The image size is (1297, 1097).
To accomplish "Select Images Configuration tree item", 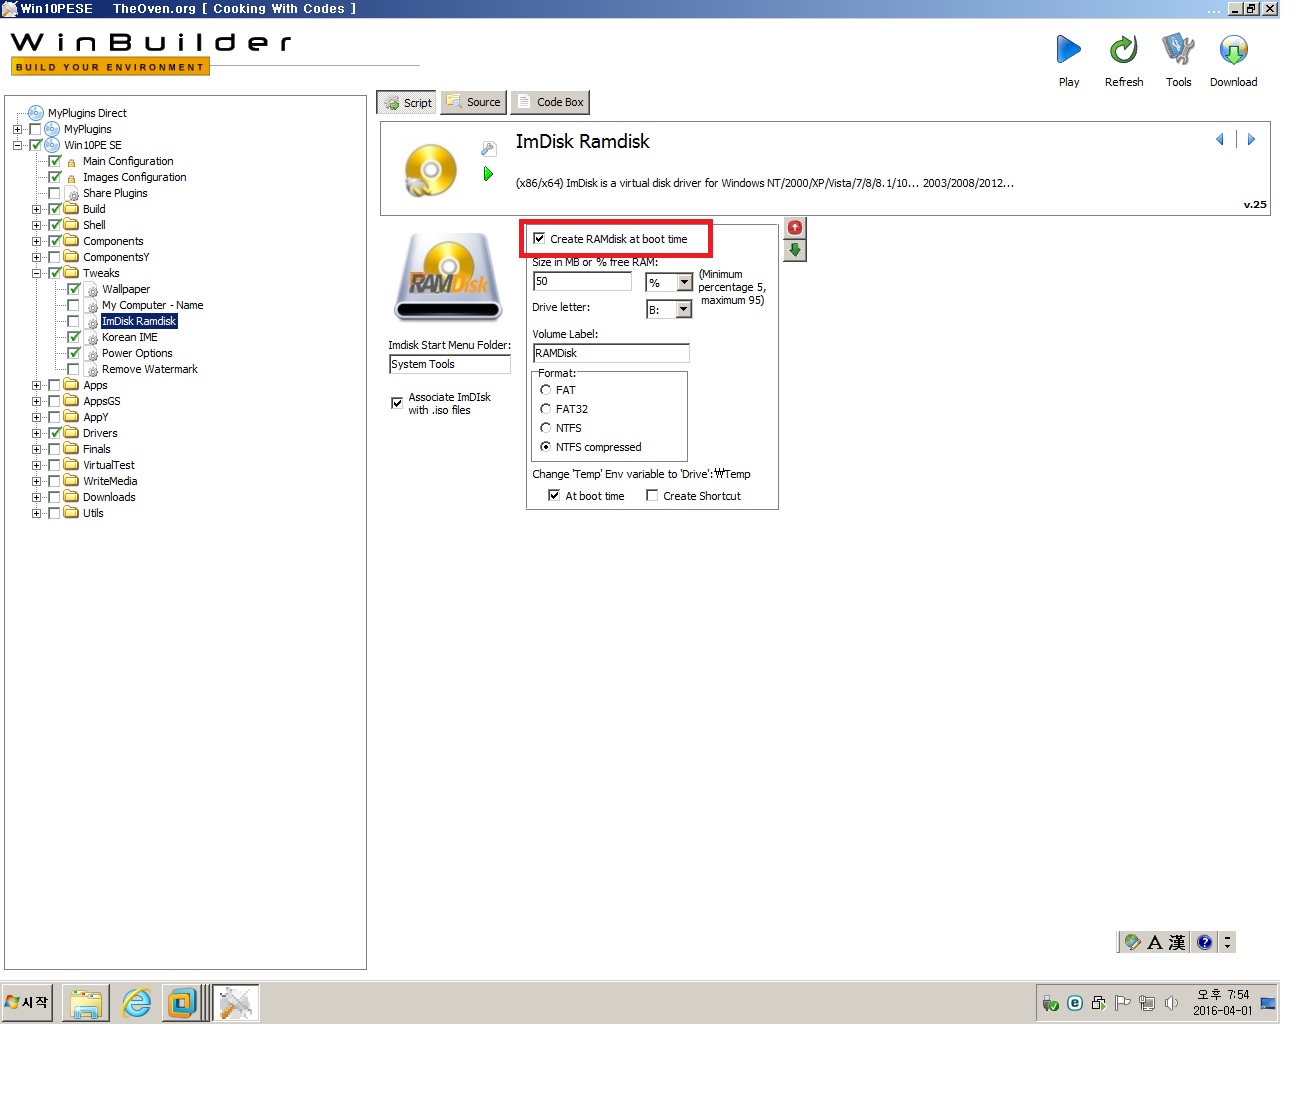I will coord(134,177).
